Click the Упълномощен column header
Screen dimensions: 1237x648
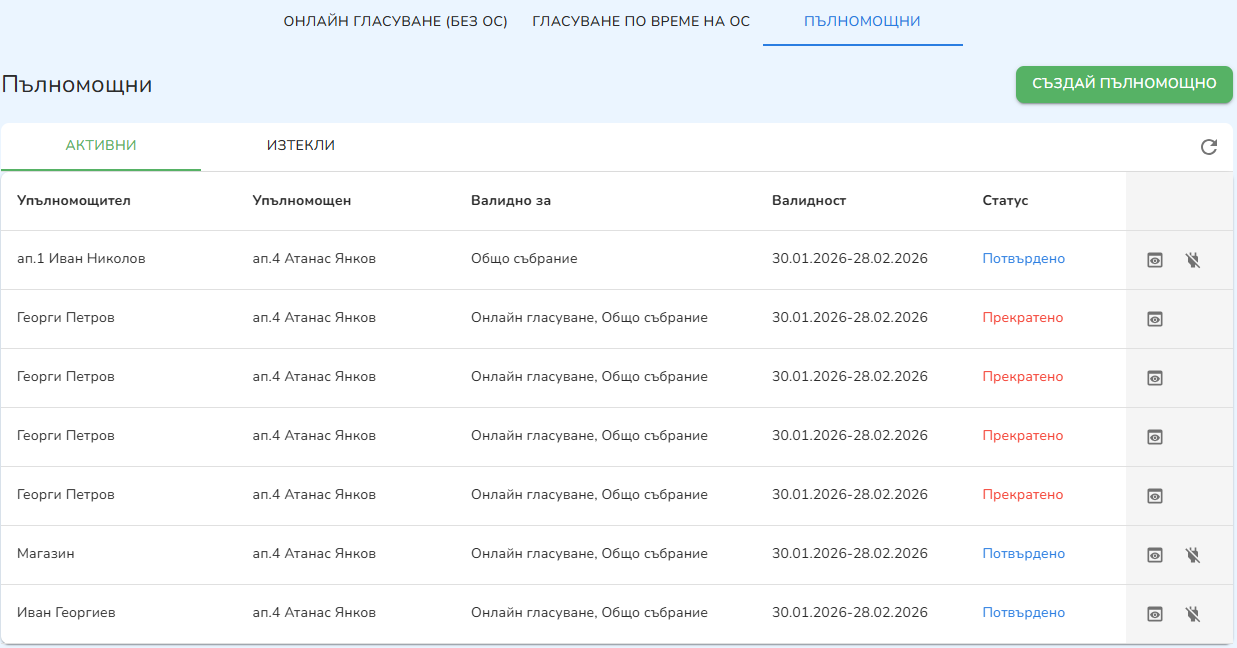(302, 201)
